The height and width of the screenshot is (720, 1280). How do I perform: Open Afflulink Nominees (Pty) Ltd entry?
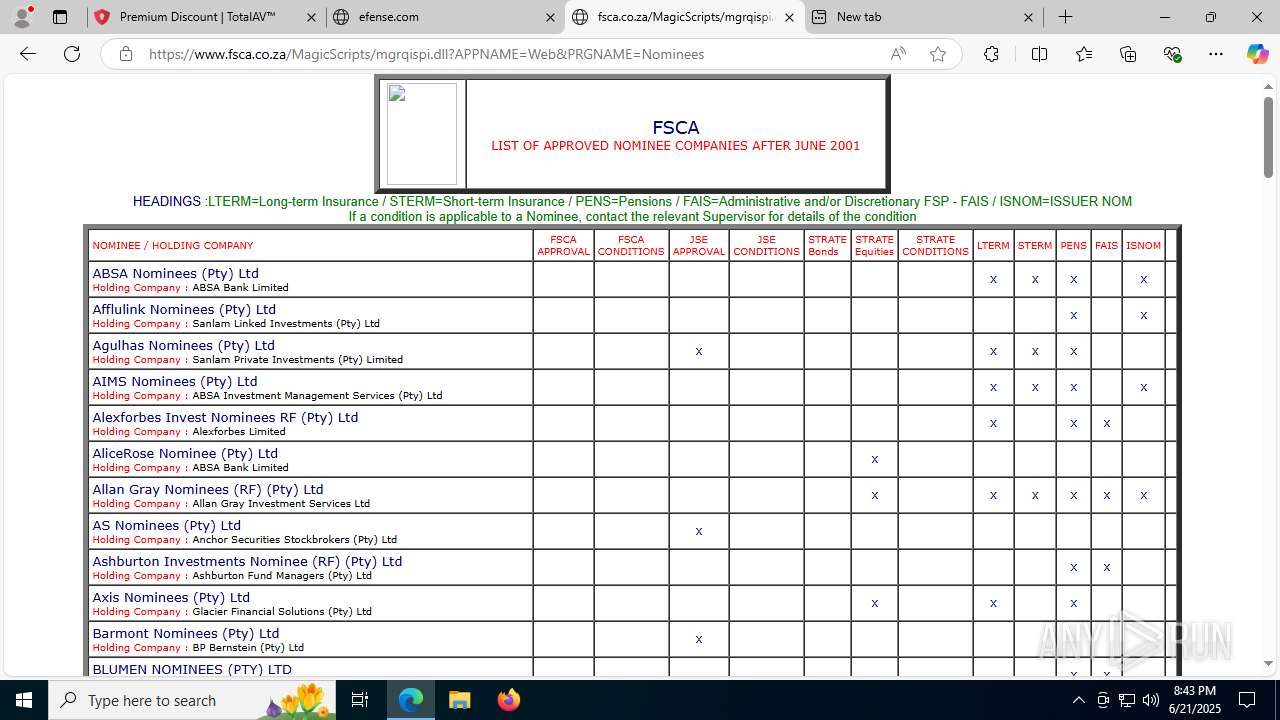click(184, 309)
